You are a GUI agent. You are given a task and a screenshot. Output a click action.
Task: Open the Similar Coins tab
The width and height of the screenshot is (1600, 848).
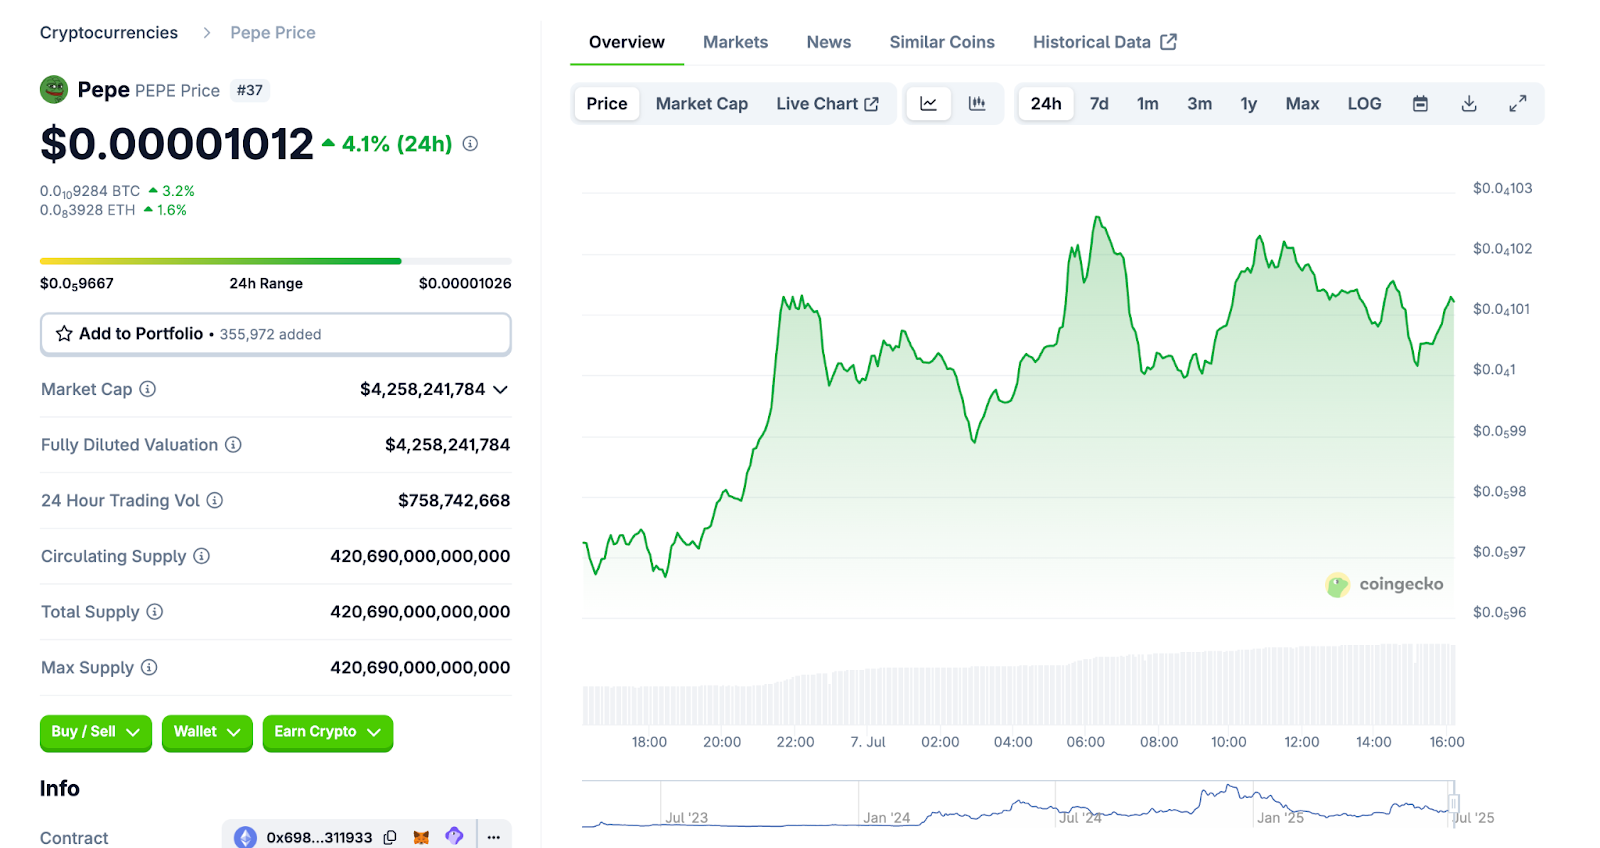941,42
